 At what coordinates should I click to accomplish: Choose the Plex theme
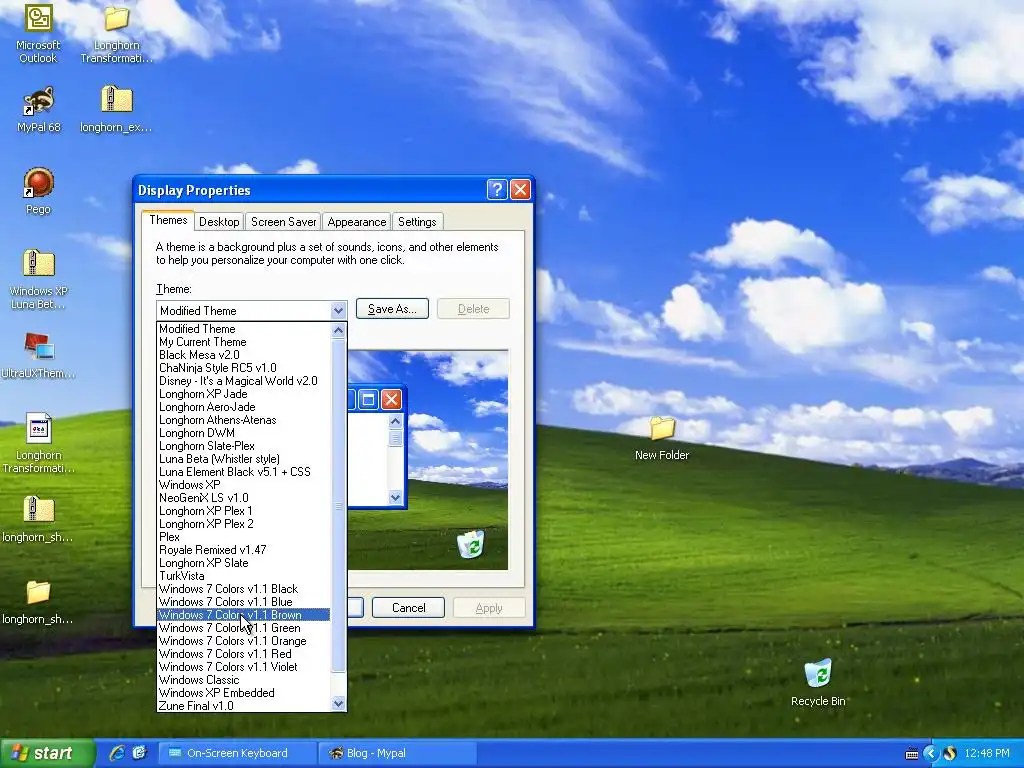[x=244, y=537]
